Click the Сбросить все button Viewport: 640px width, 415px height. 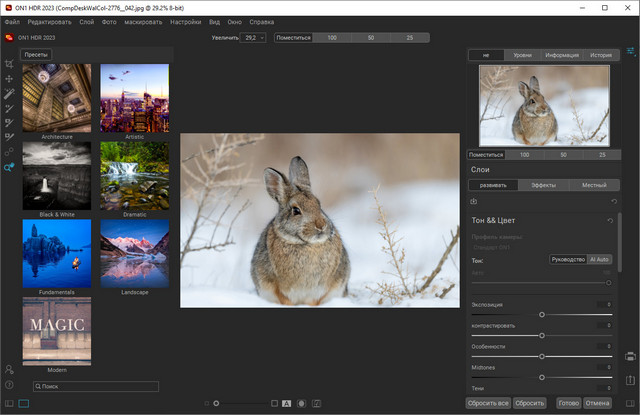coord(487,403)
